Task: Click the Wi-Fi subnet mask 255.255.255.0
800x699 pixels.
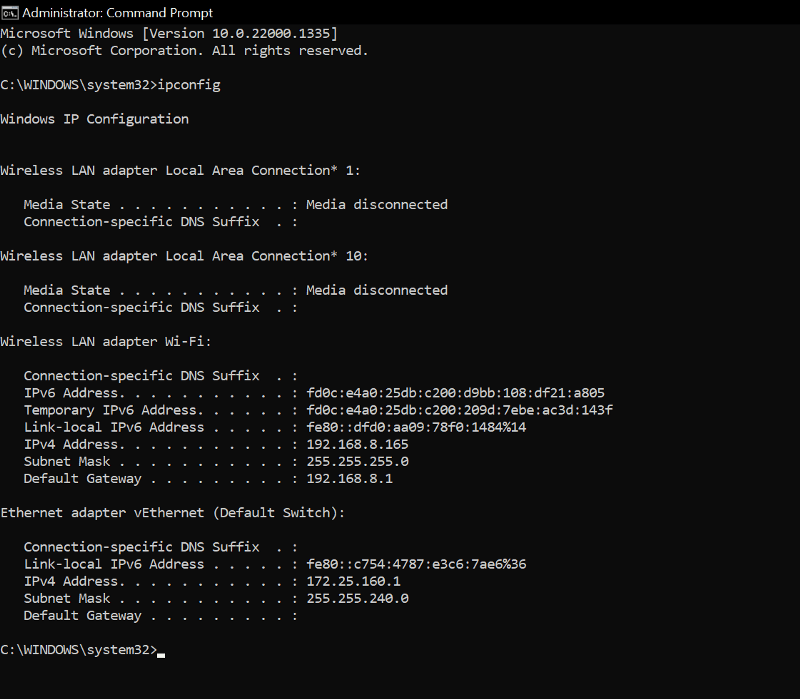Action: coord(357,462)
